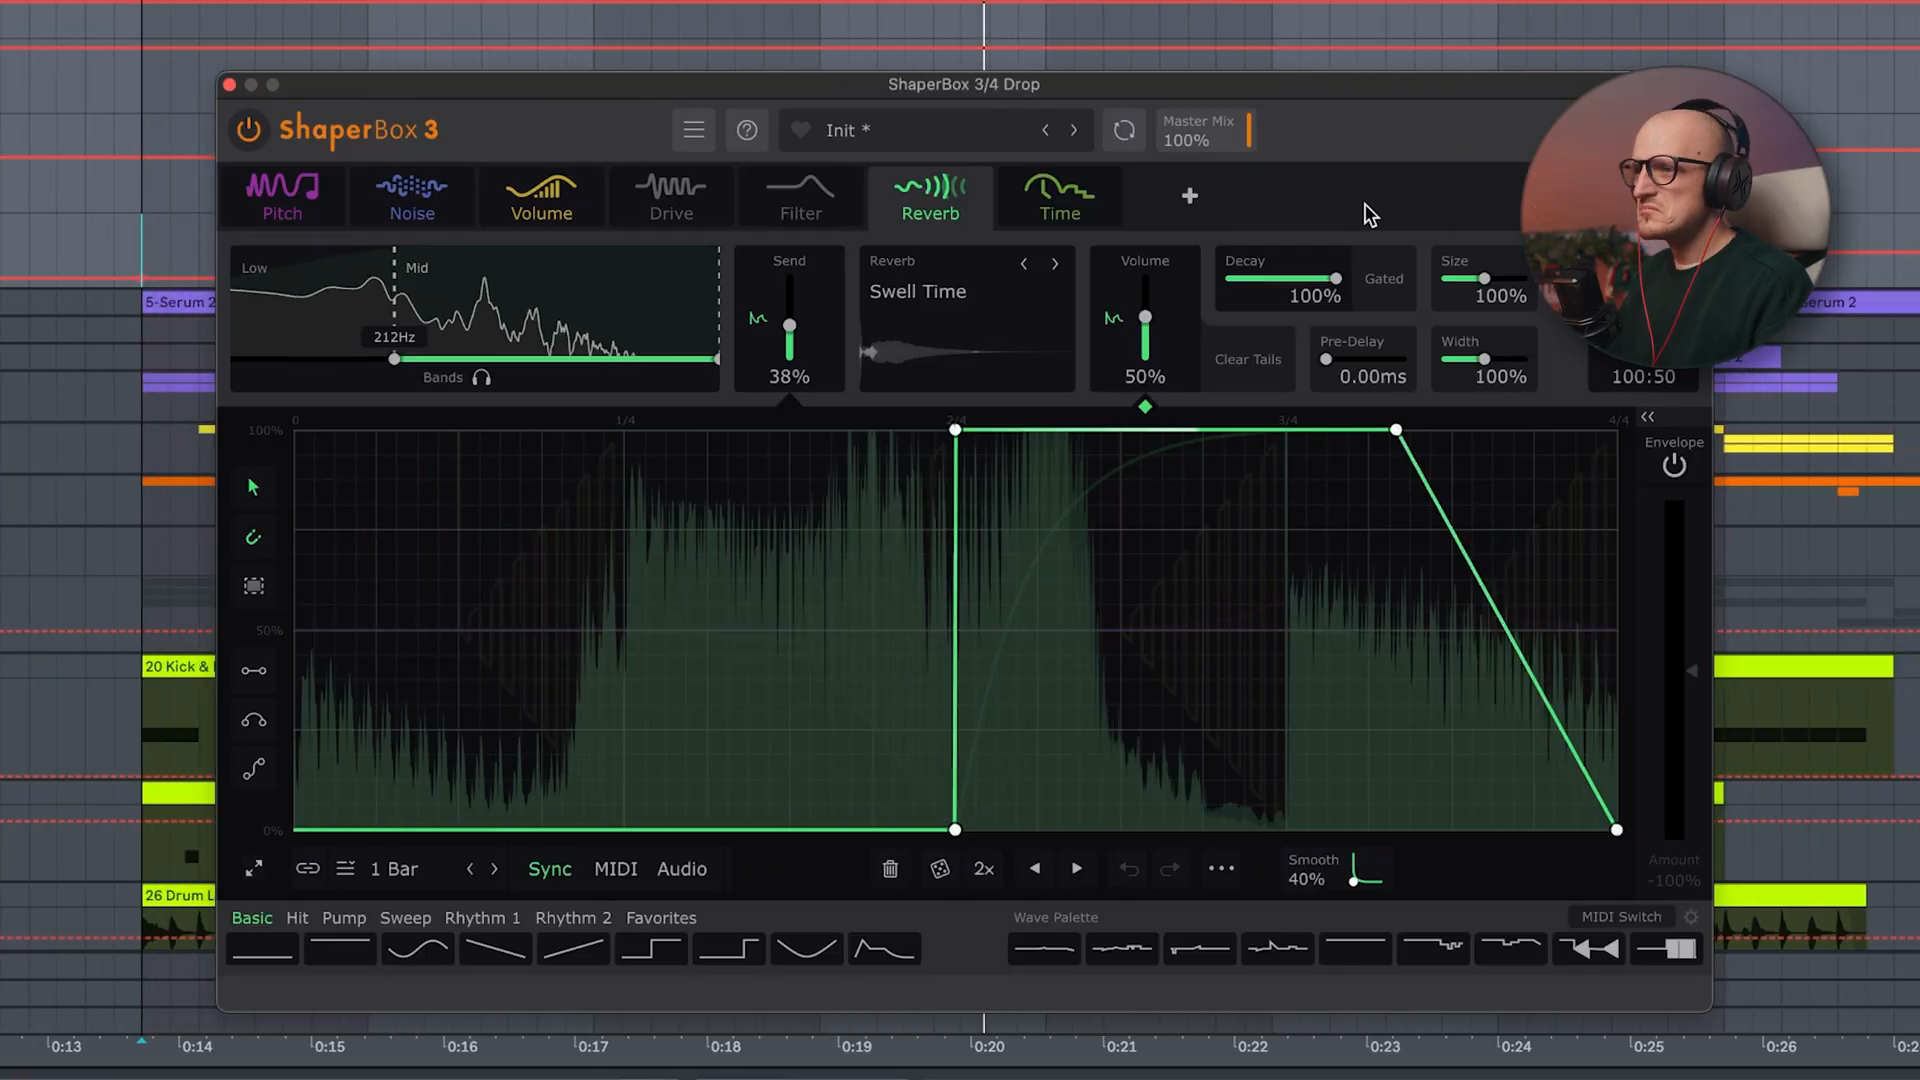Go to next preset arrow

pyautogui.click(x=1074, y=130)
